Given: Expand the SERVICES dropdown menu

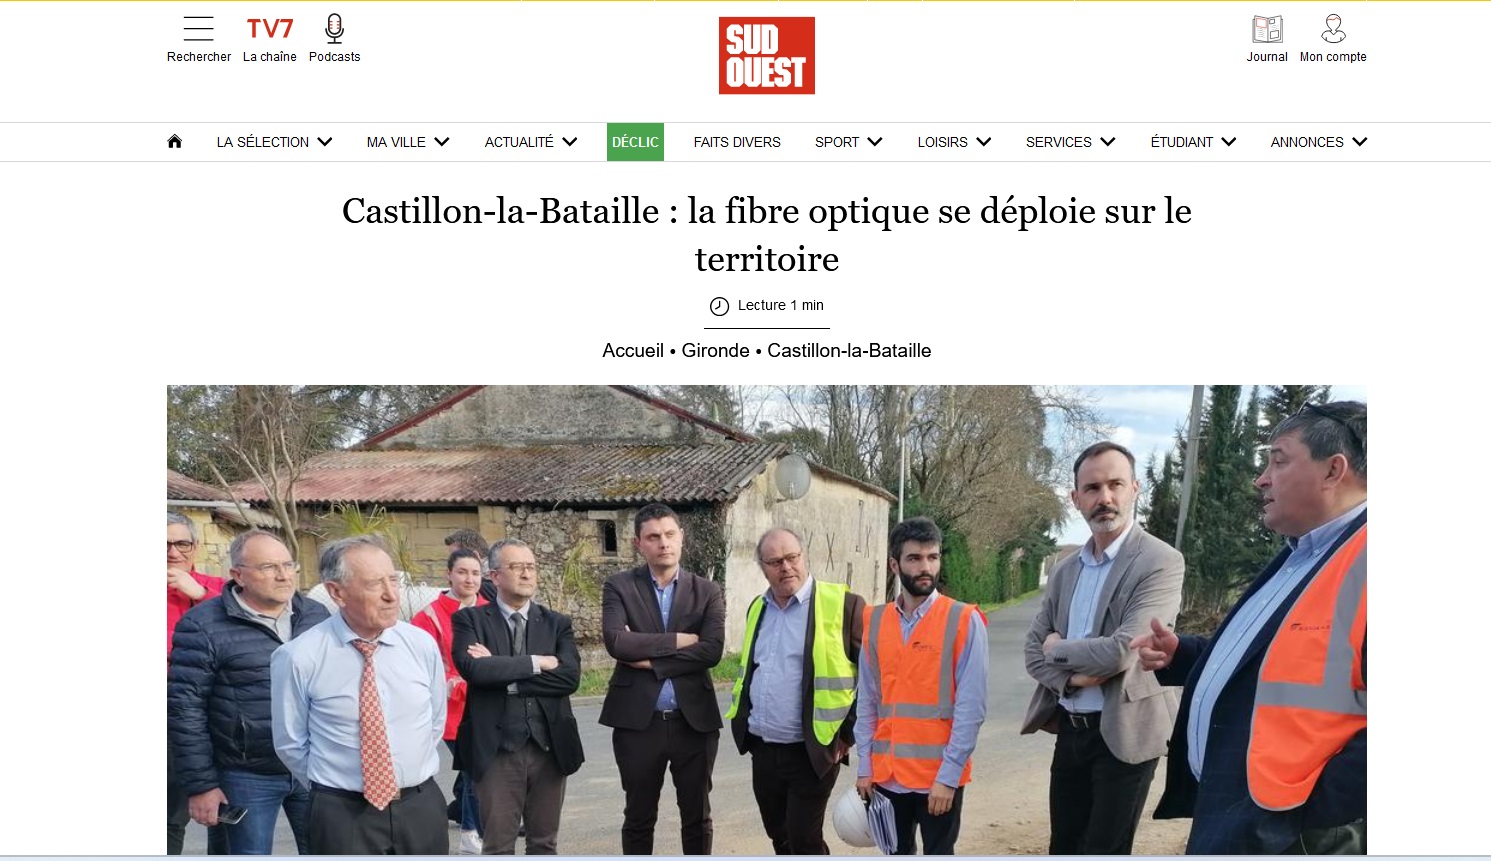Looking at the screenshot, I should point(1071,142).
